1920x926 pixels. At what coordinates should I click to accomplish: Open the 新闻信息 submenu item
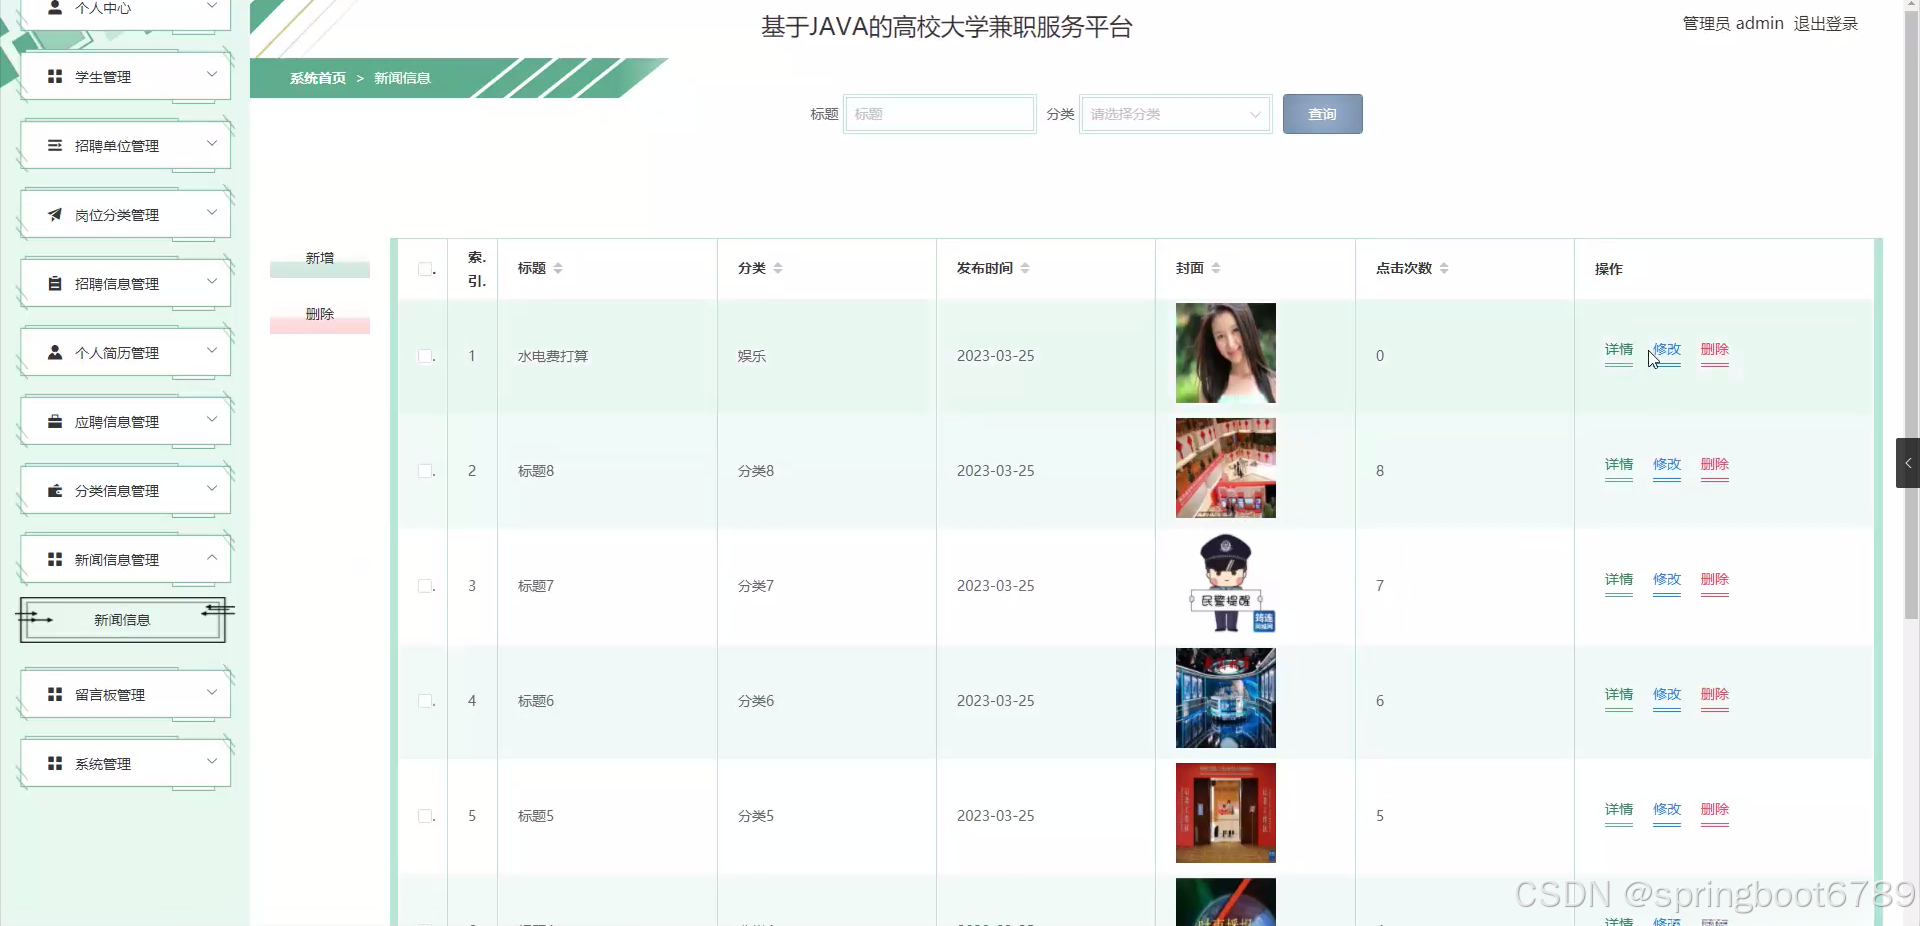[x=123, y=620]
